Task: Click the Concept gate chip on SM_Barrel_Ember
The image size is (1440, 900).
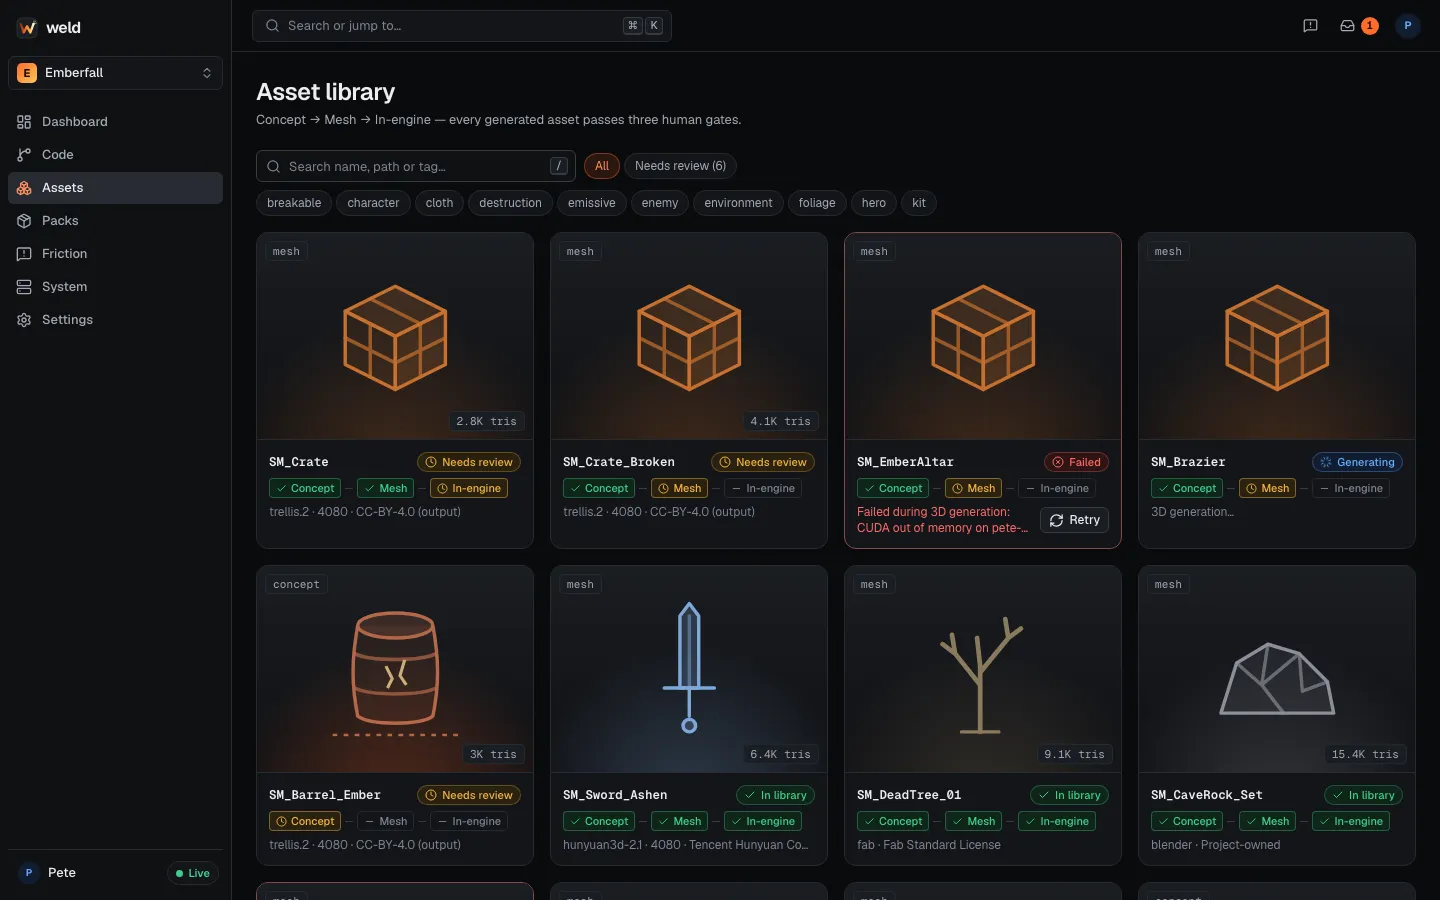Action: coord(305,821)
